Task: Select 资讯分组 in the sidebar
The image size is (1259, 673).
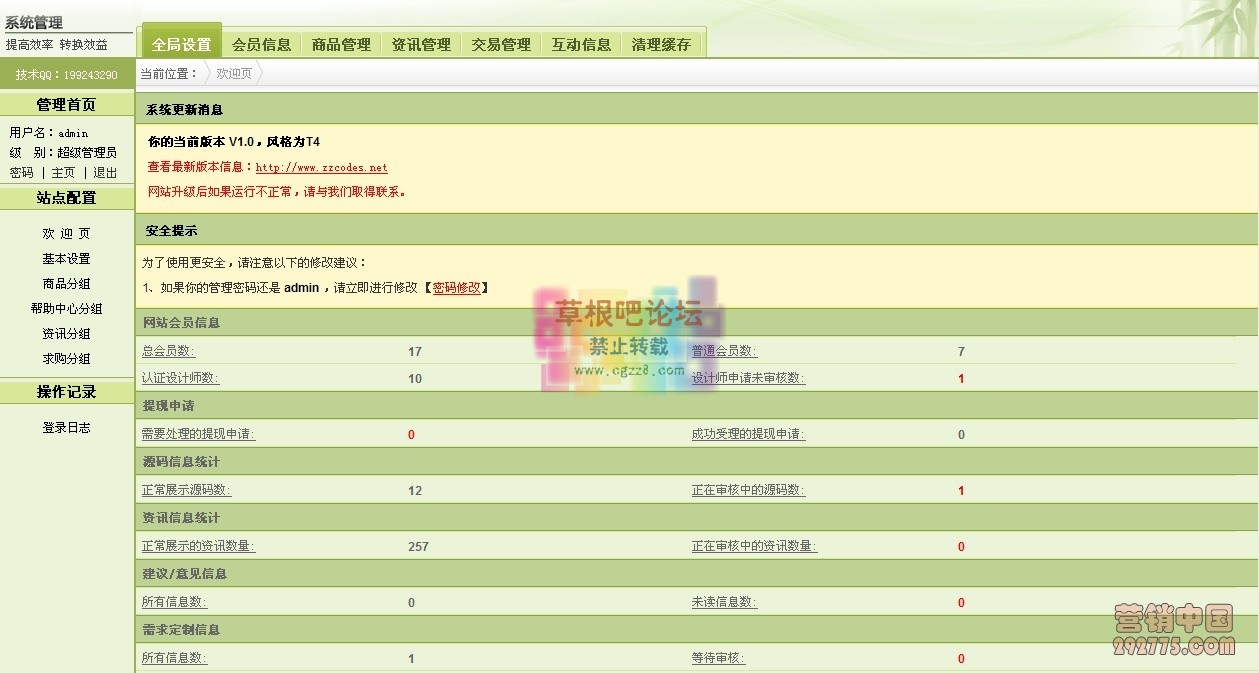Action: click(66, 333)
